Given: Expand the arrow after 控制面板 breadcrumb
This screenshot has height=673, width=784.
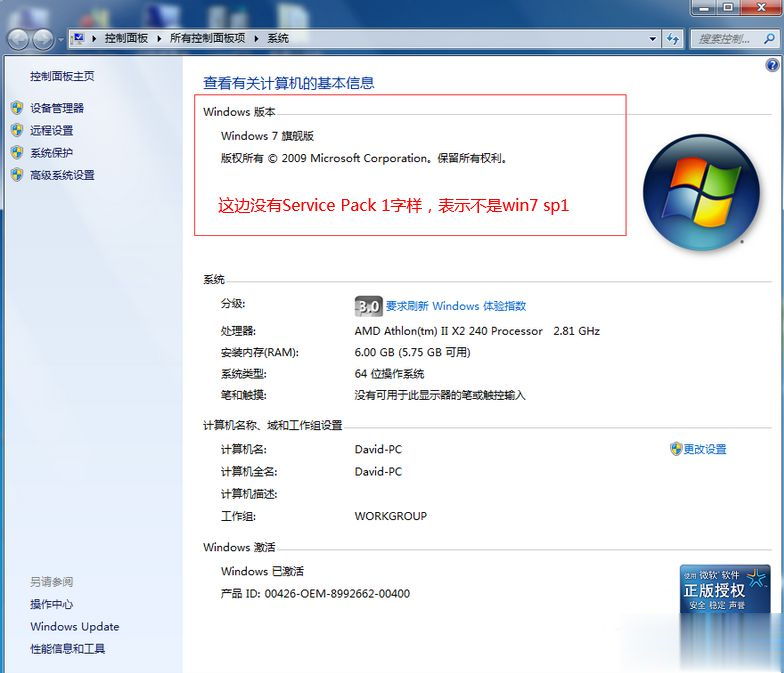Looking at the screenshot, I should click(x=159, y=38).
